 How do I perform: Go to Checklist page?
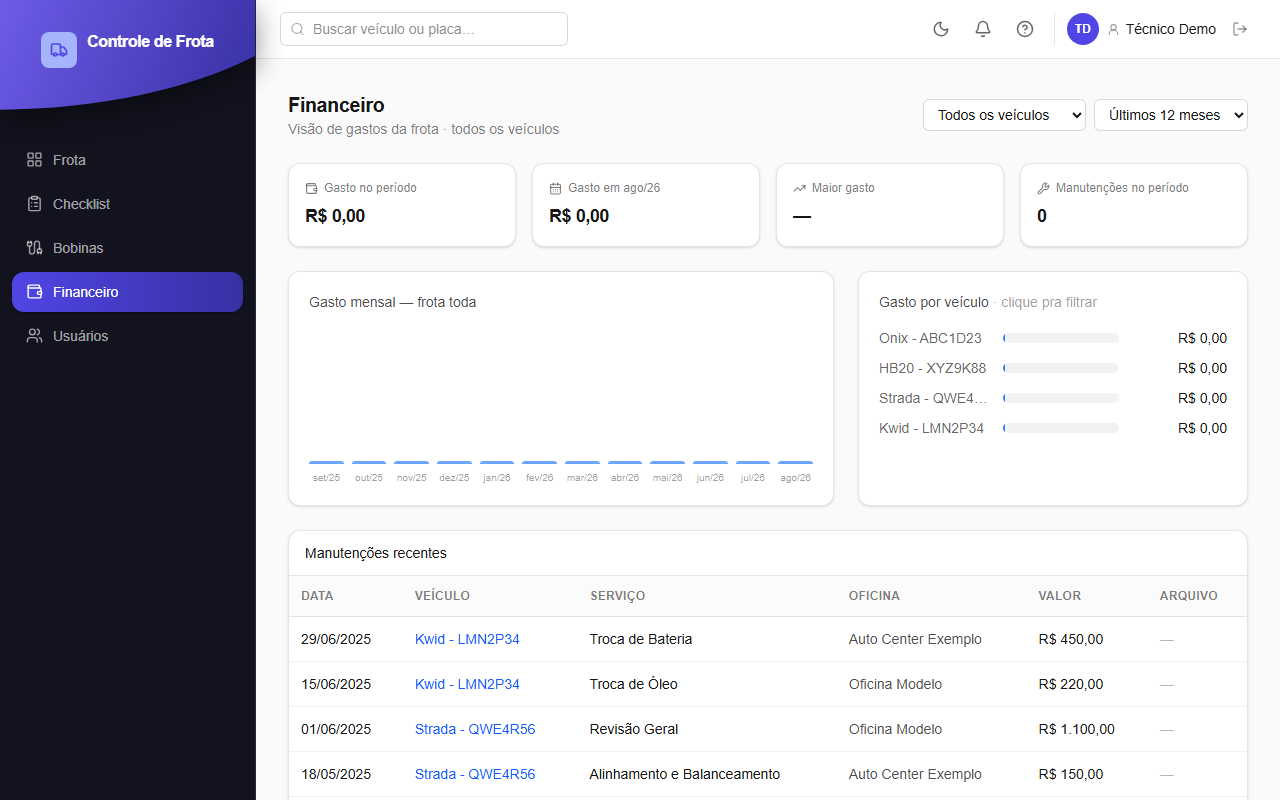(127, 204)
